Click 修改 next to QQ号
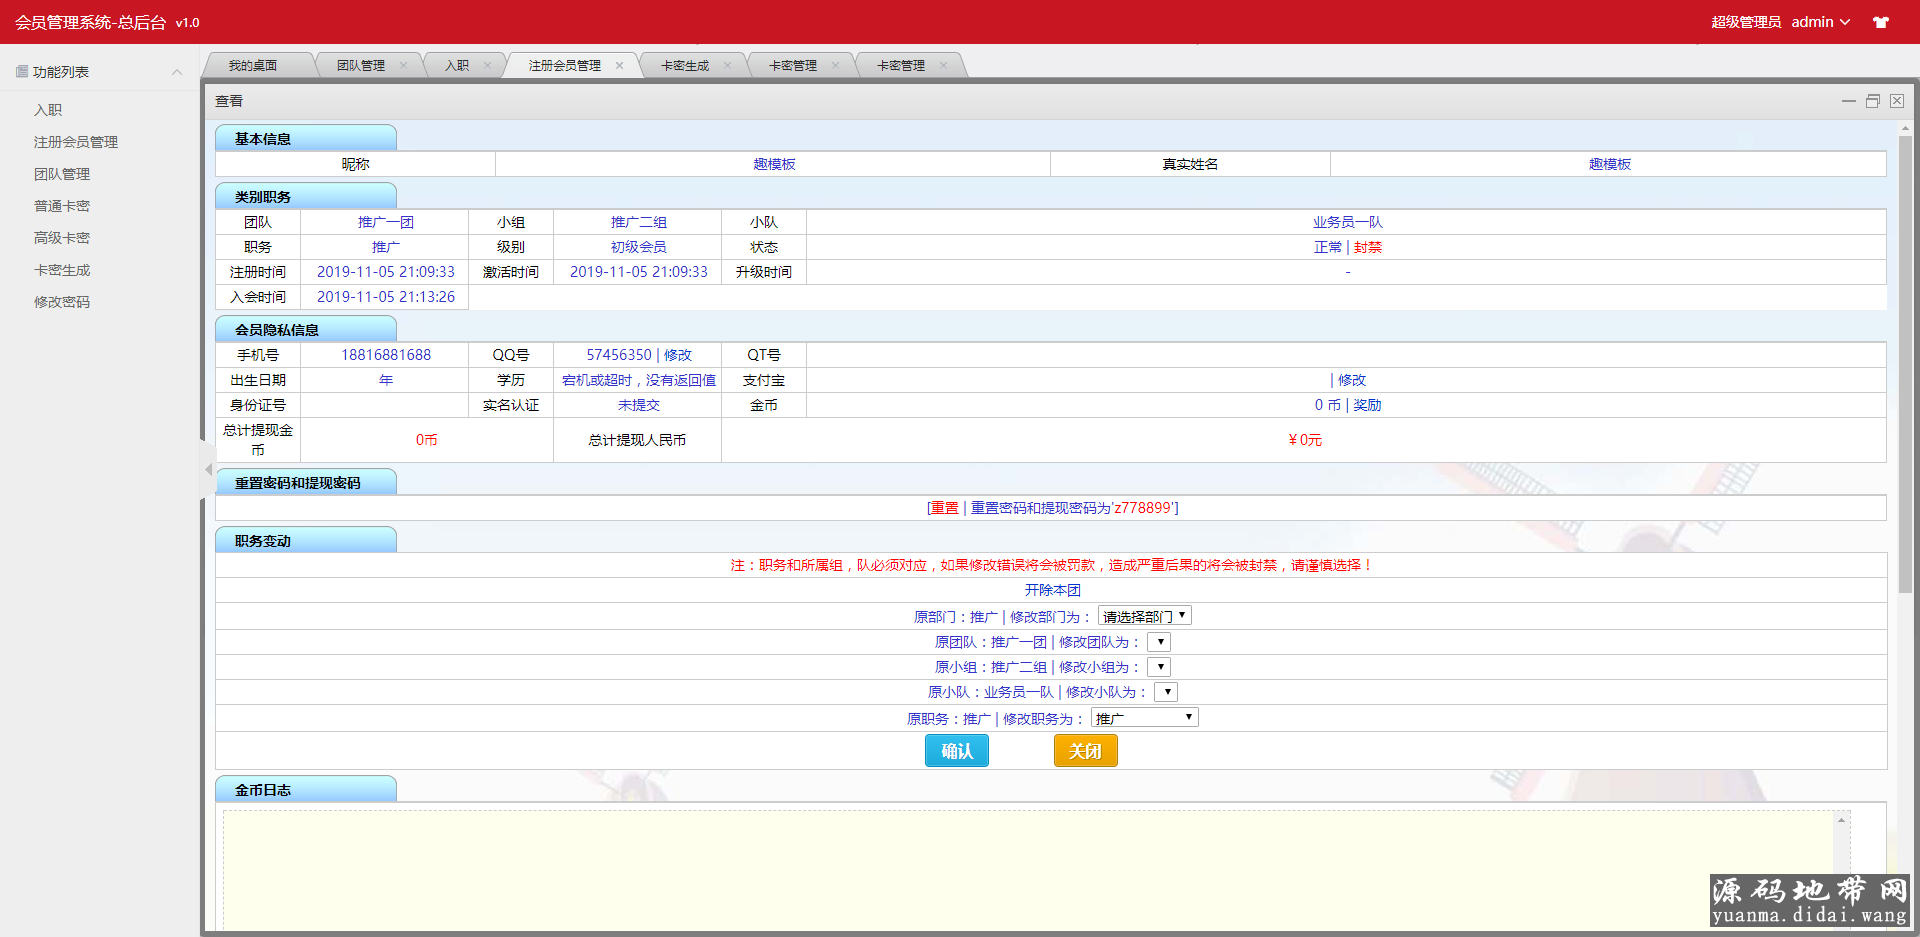The image size is (1920, 937). [x=678, y=355]
